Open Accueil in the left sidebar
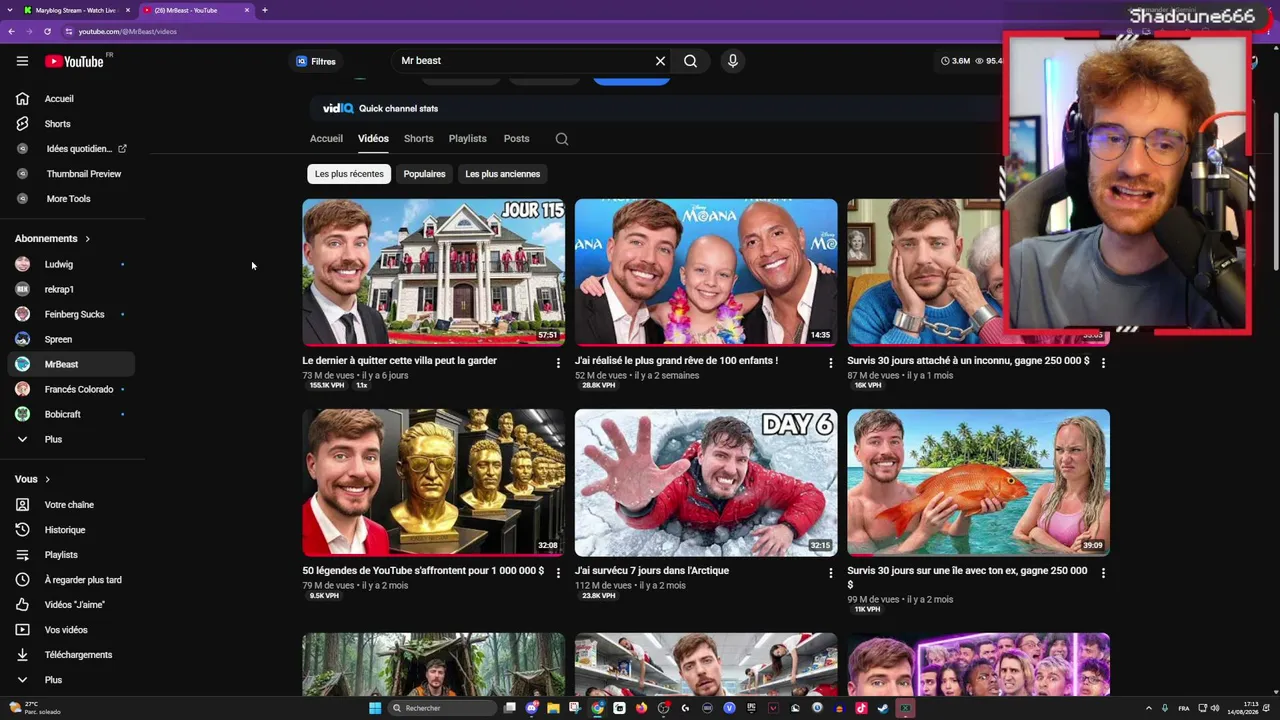This screenshot has width=1280, height=720. [x=72, y=99]
